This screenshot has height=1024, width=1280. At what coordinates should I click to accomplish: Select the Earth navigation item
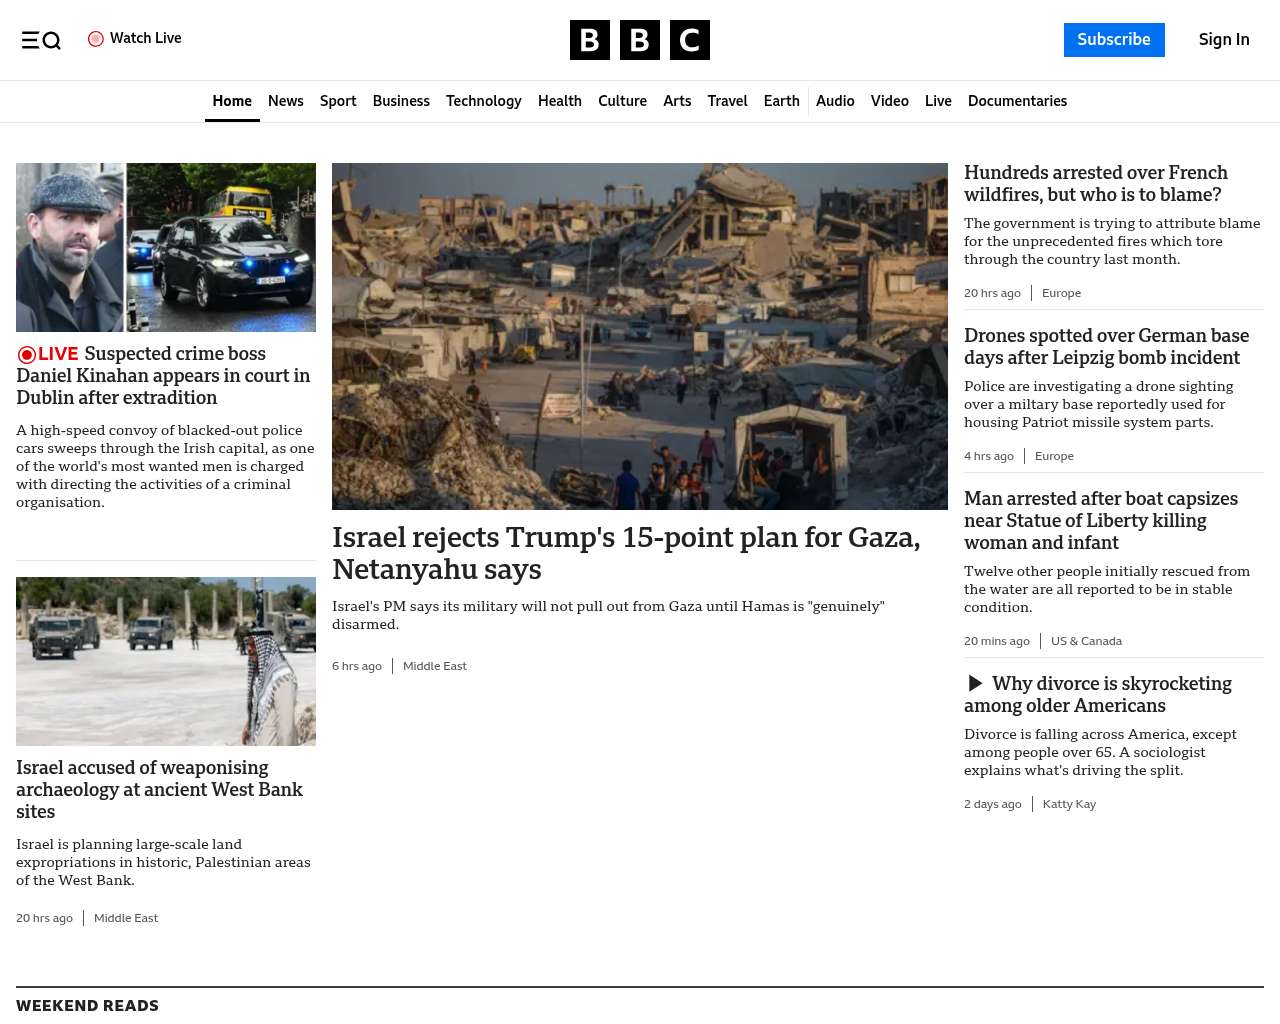tap(781, 101)
